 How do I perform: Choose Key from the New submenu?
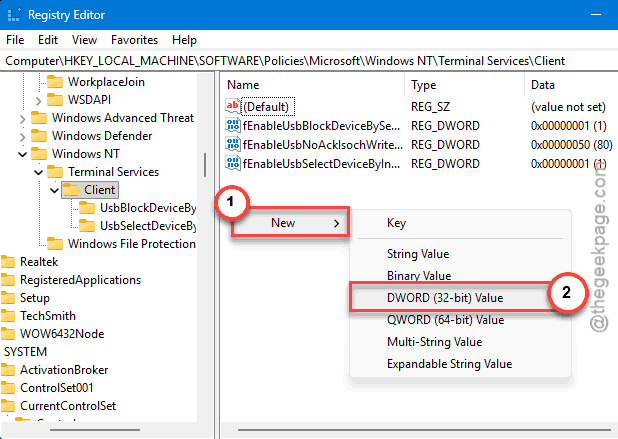[460, 223]
